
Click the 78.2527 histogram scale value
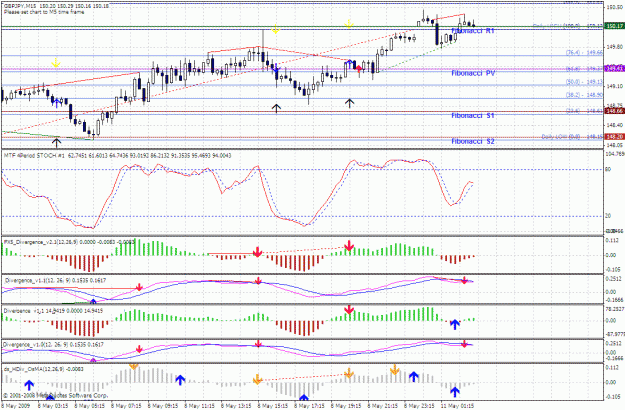(x=615, y=309)
